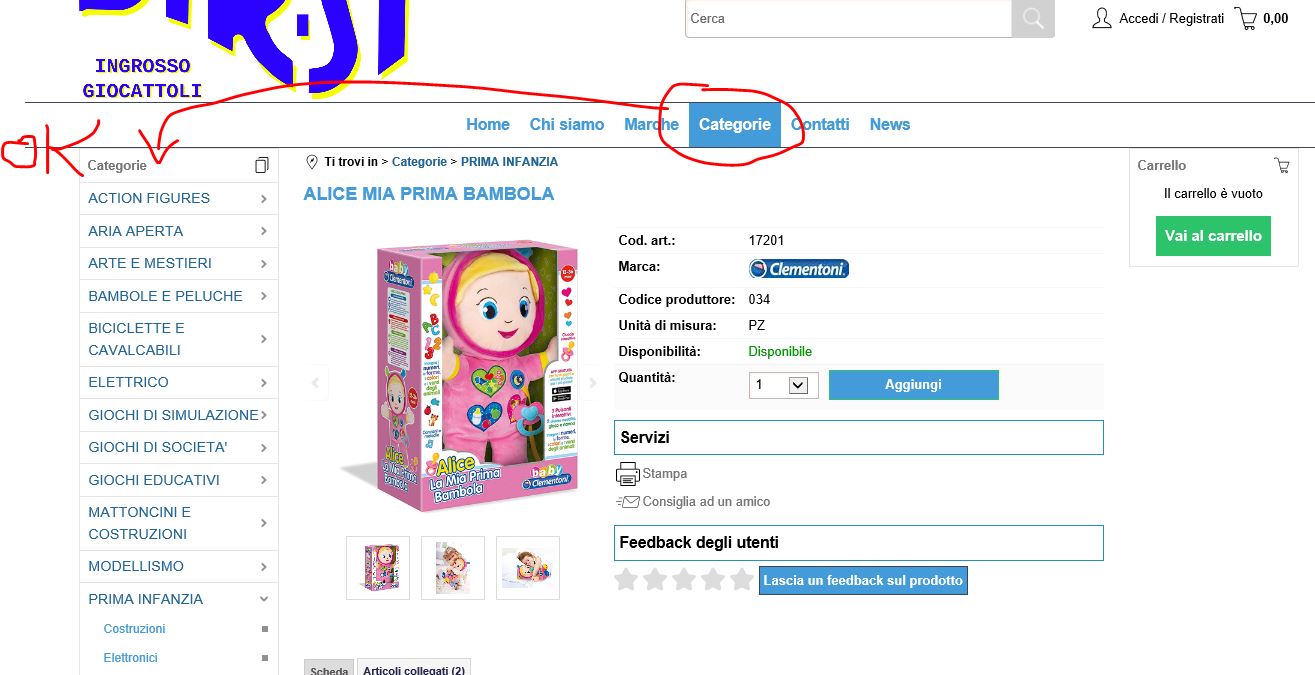
Task: Click the search magnifier icon
Action: [1033, 18]
